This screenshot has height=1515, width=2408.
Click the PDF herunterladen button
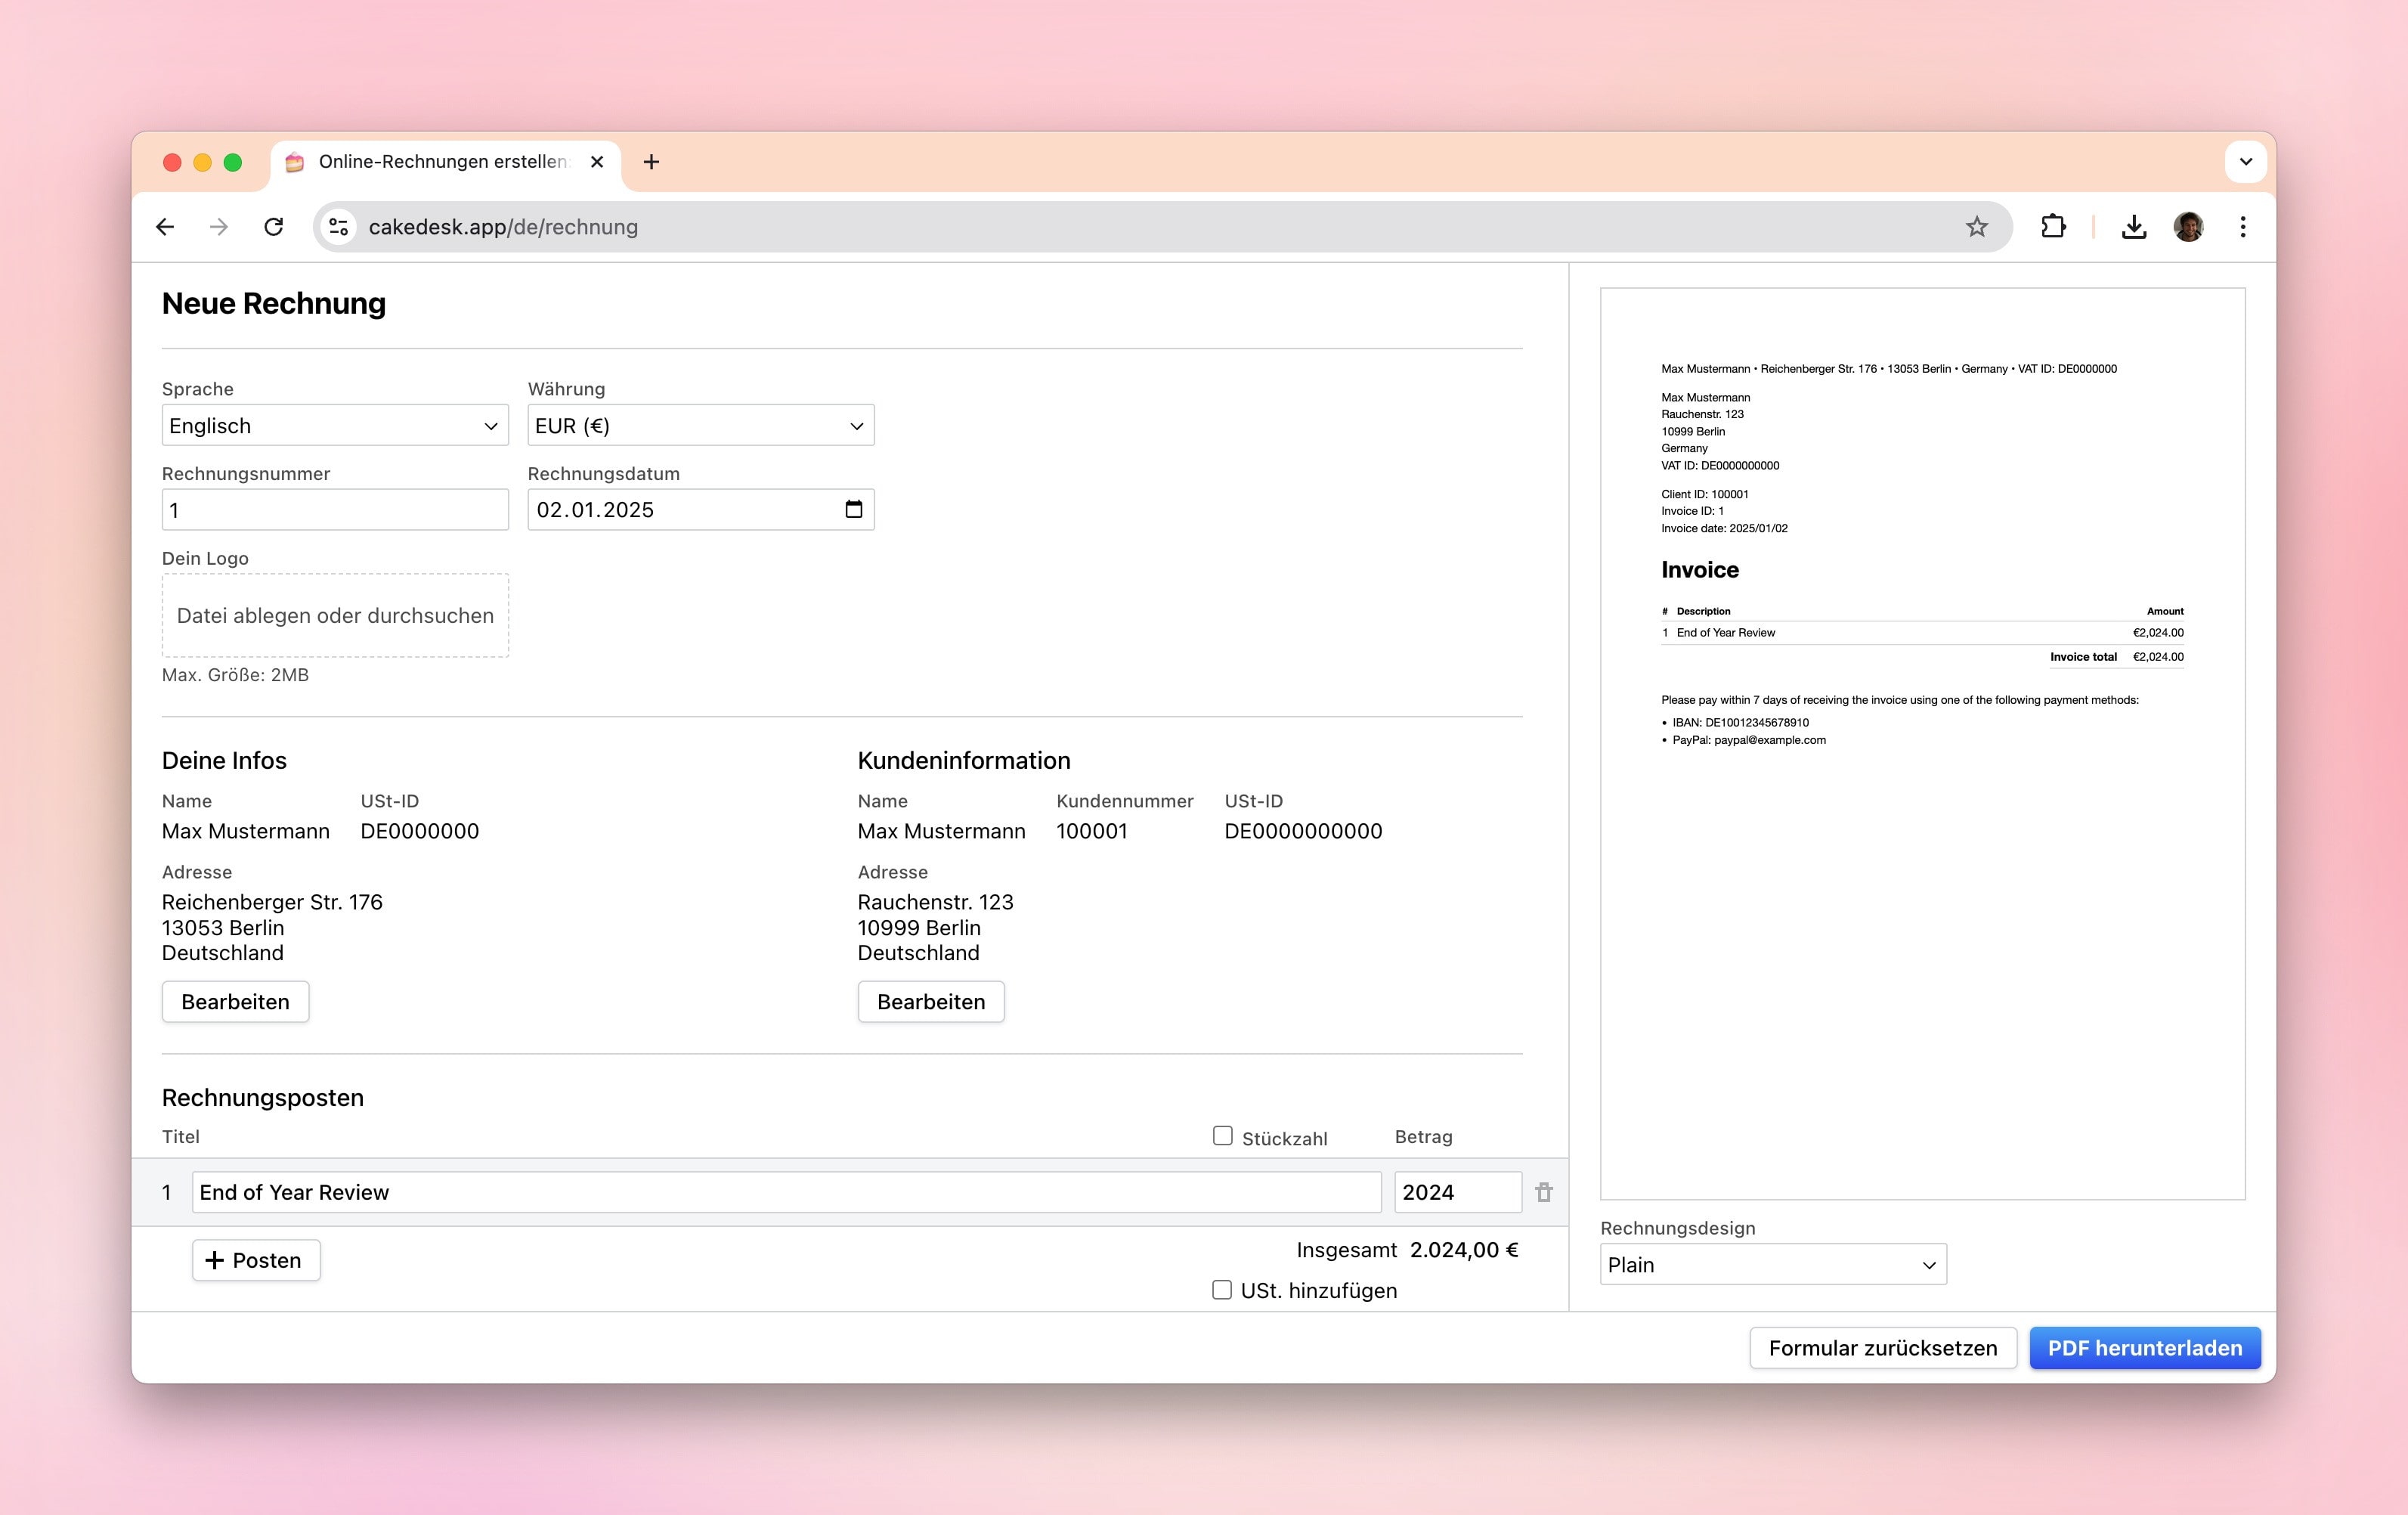pos(2144,1348)
